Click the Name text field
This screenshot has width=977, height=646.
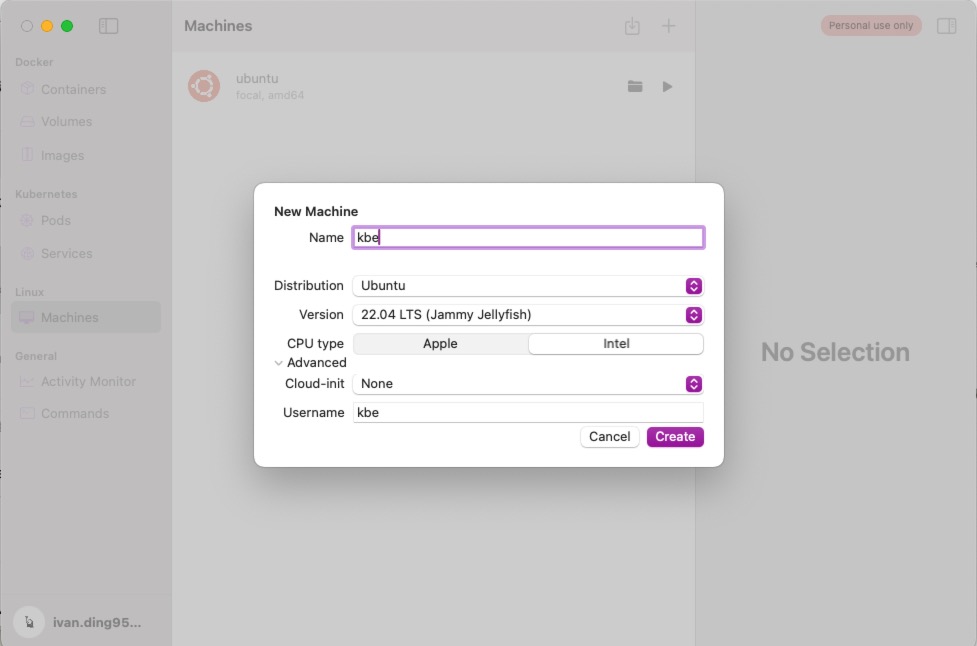click(528, 238)
